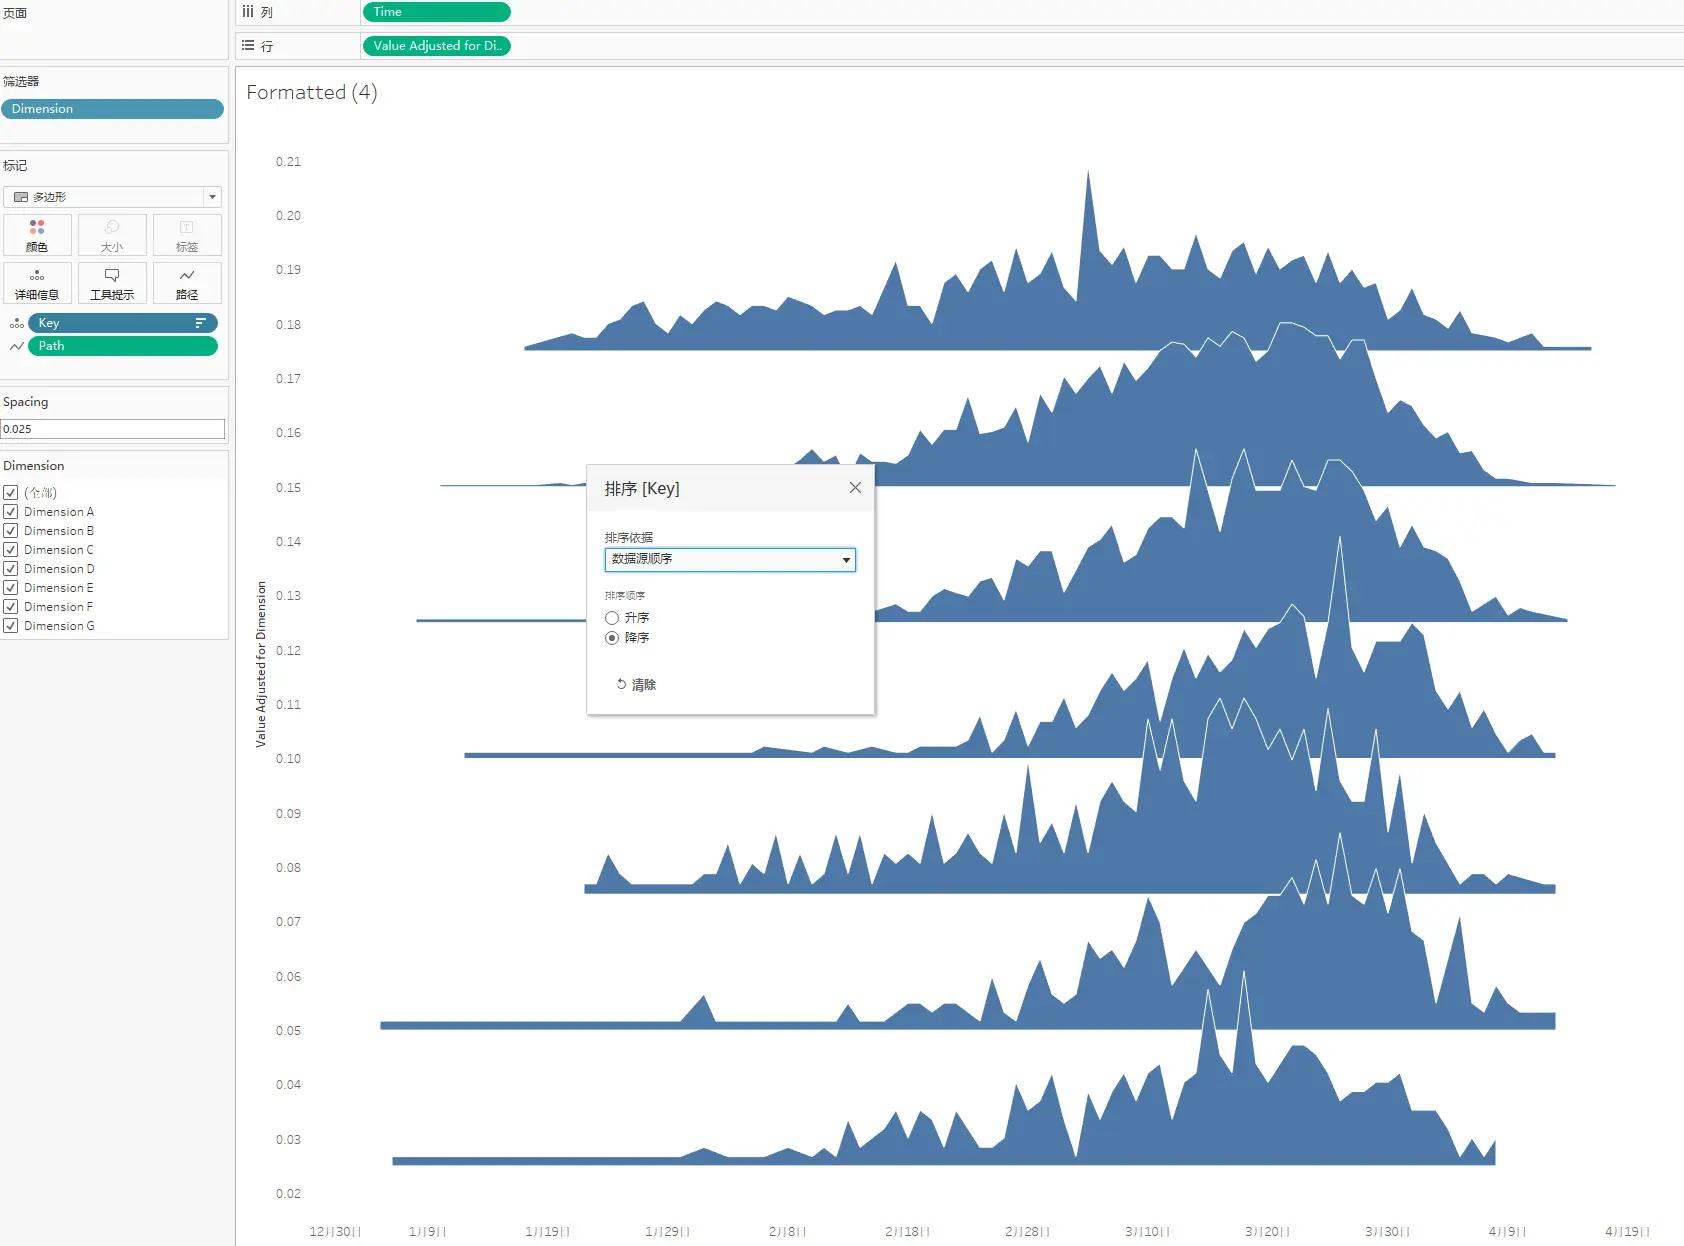Viewport: 1684px width, 1246px height.
Task: Click the Value Adjusted for Dimension axis title
Action: pyautogui.click(x=261, y=664)
